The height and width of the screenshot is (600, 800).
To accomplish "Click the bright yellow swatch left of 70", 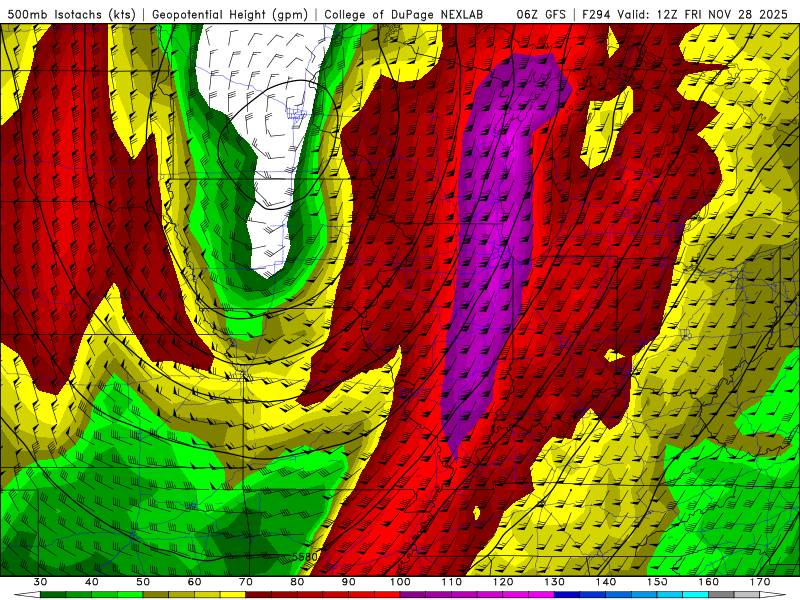I will 233,595.
